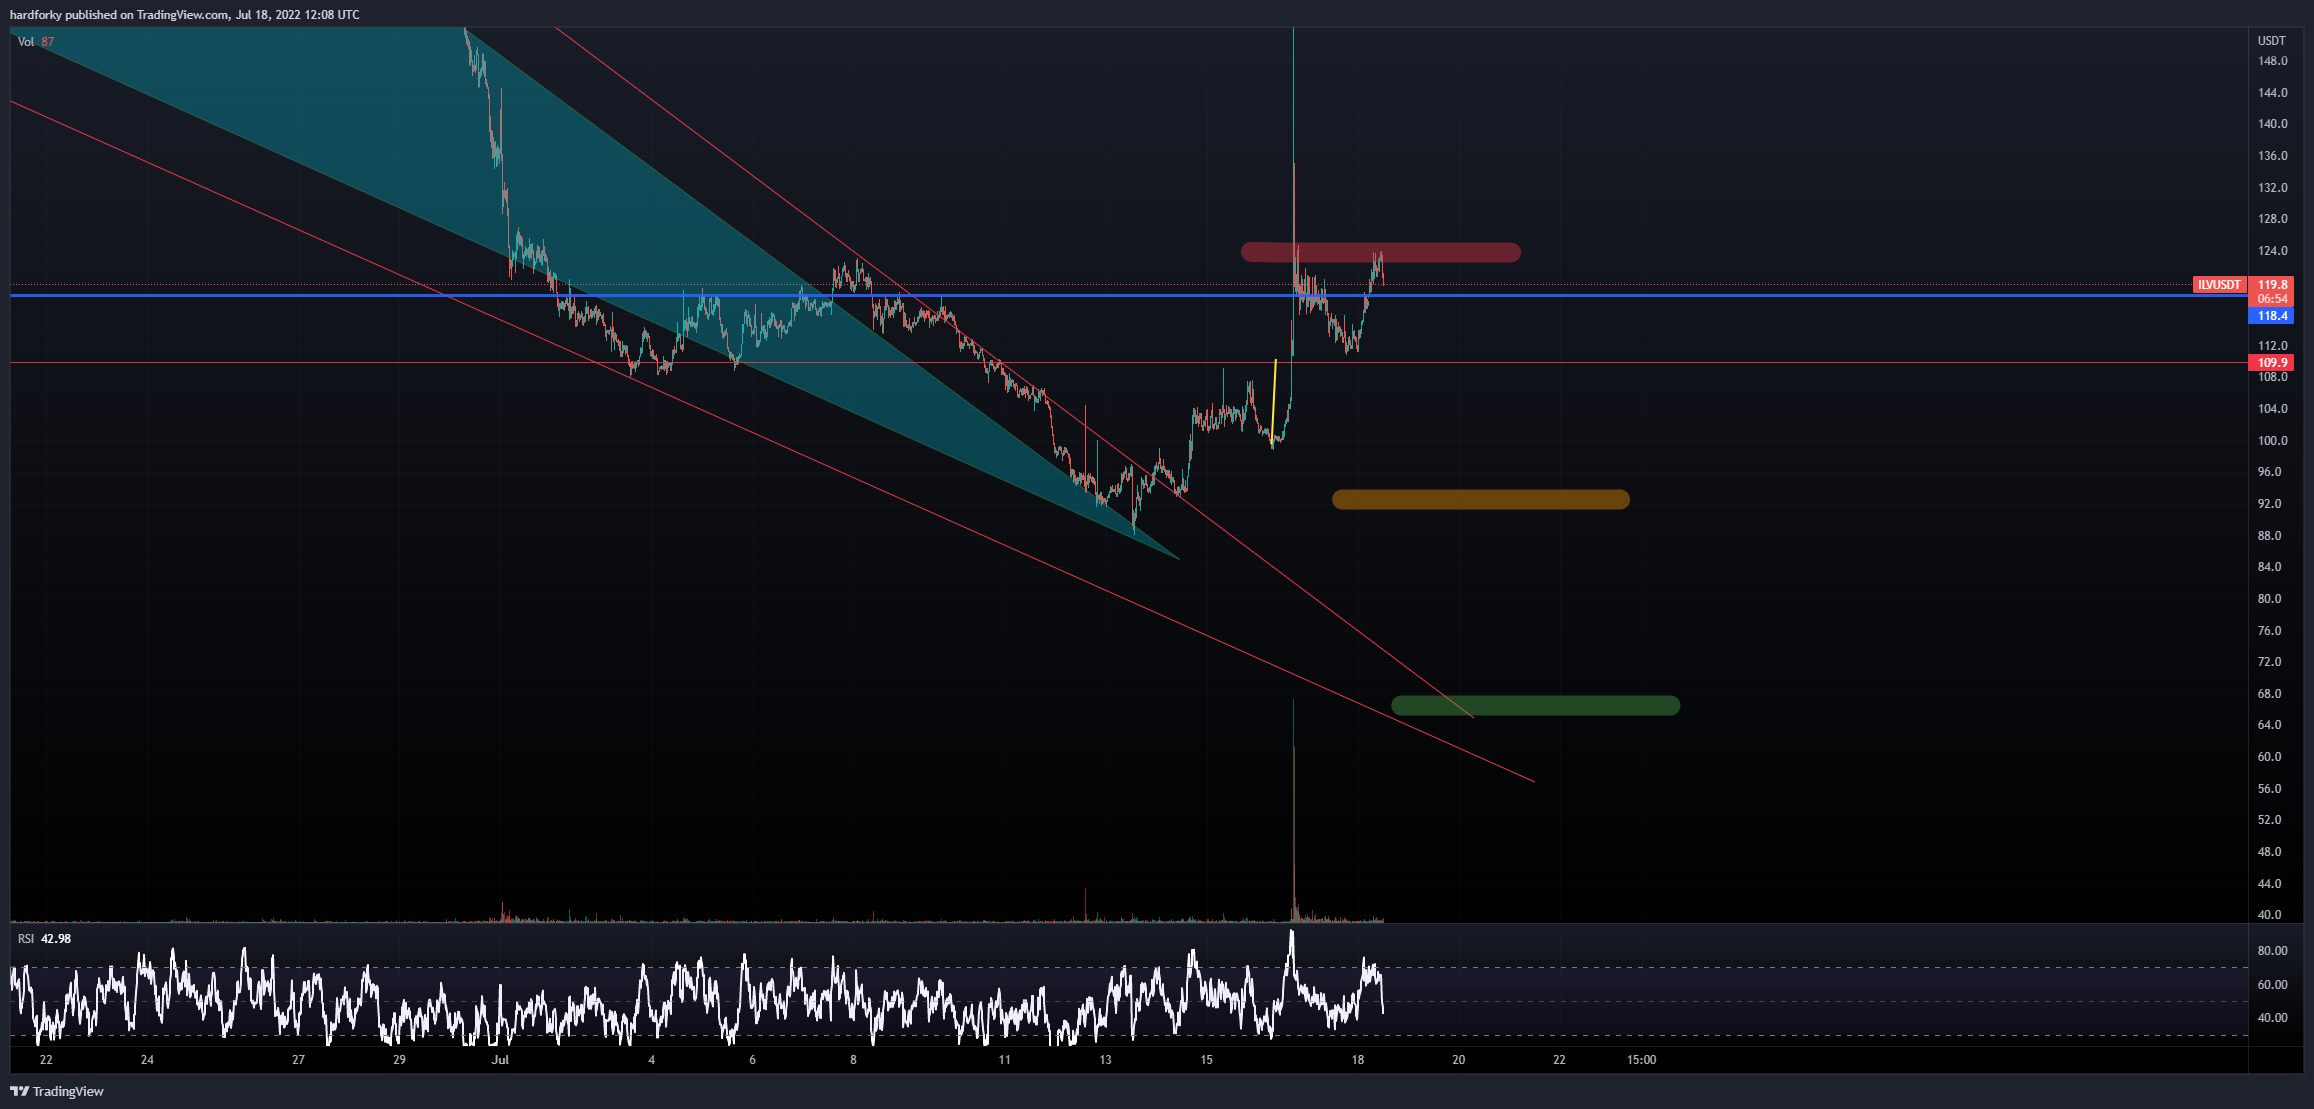Click the 80.00 value on RSI scale
Image resolution: width=2314 pixels, height=1109 pixels.
coord(2272,951)
